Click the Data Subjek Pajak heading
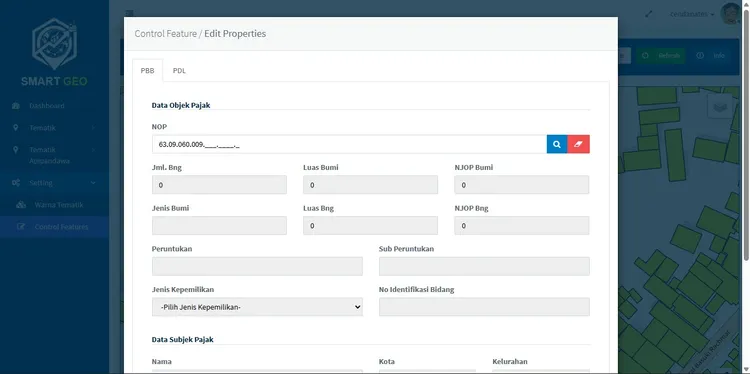 [x=183, y=339]
